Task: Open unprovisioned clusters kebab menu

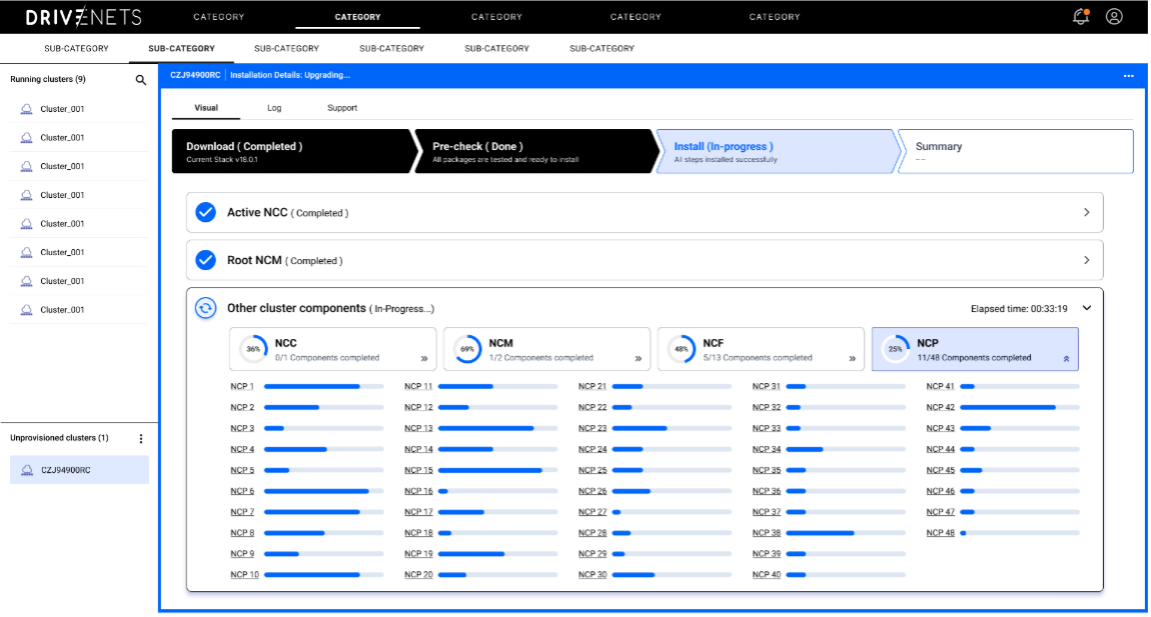Action: click(141, 438)
